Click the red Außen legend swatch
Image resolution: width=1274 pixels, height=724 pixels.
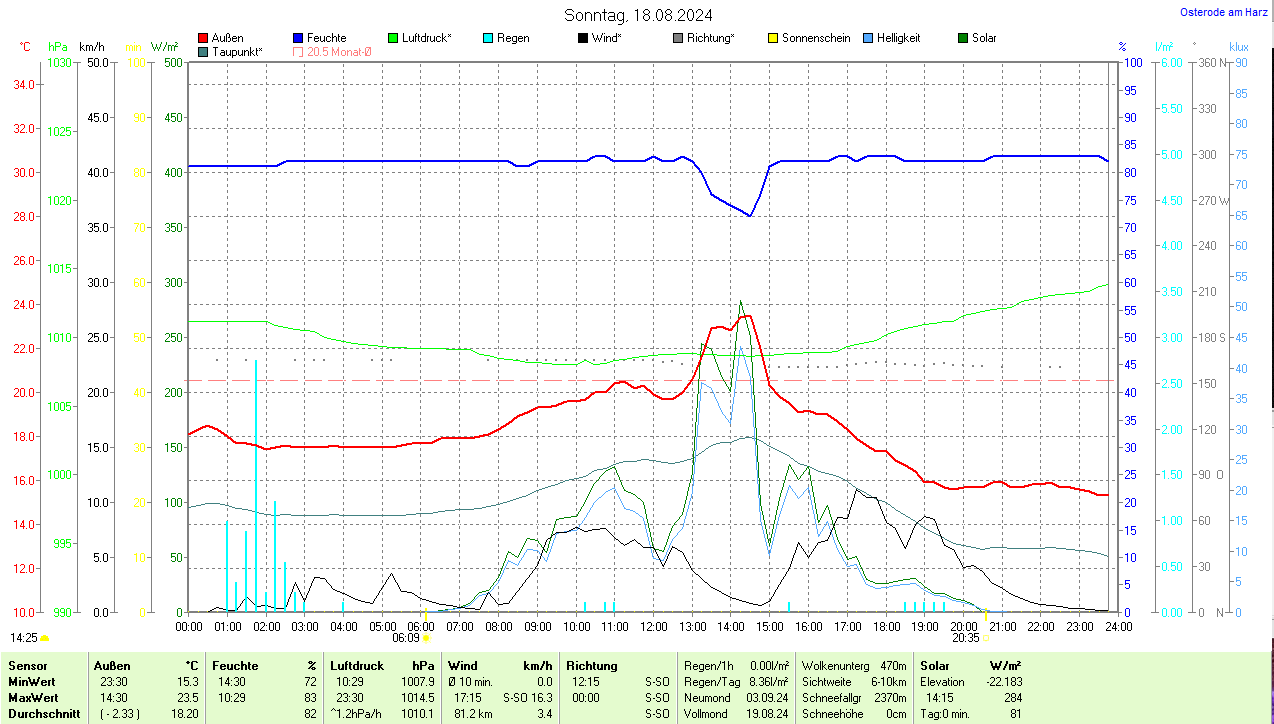[x=204, y=38]
